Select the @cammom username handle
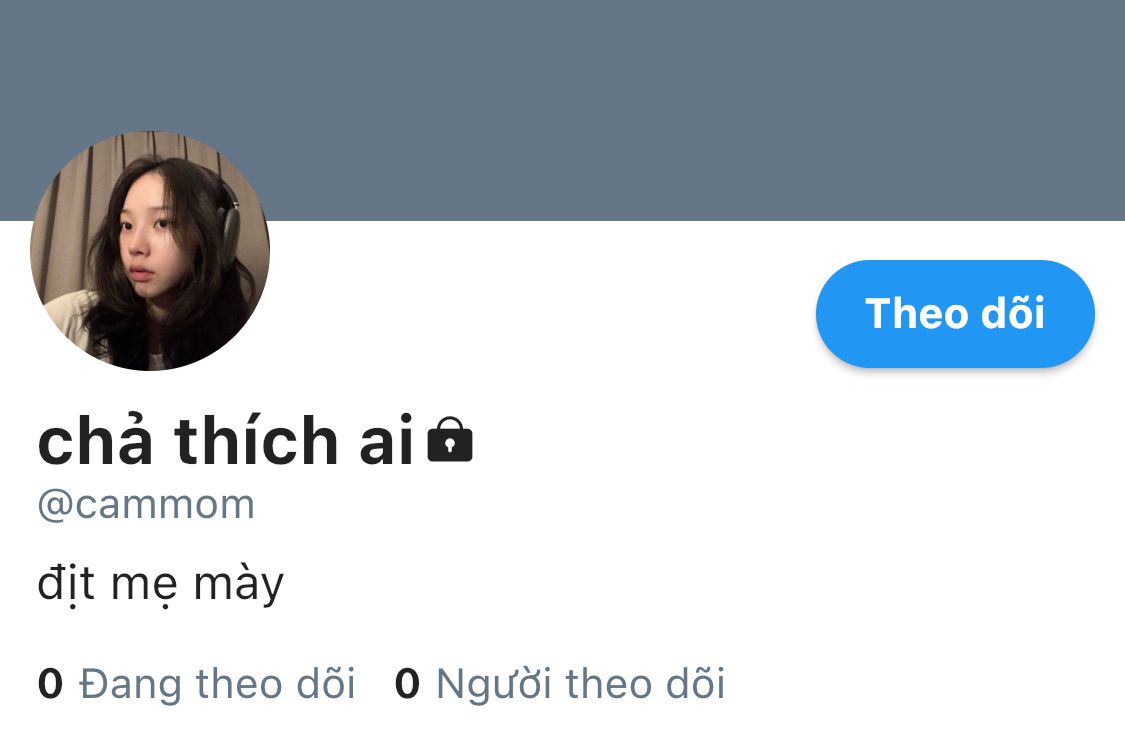The height and width of the screenshot is (740, 1125). [x=146, y=505]
